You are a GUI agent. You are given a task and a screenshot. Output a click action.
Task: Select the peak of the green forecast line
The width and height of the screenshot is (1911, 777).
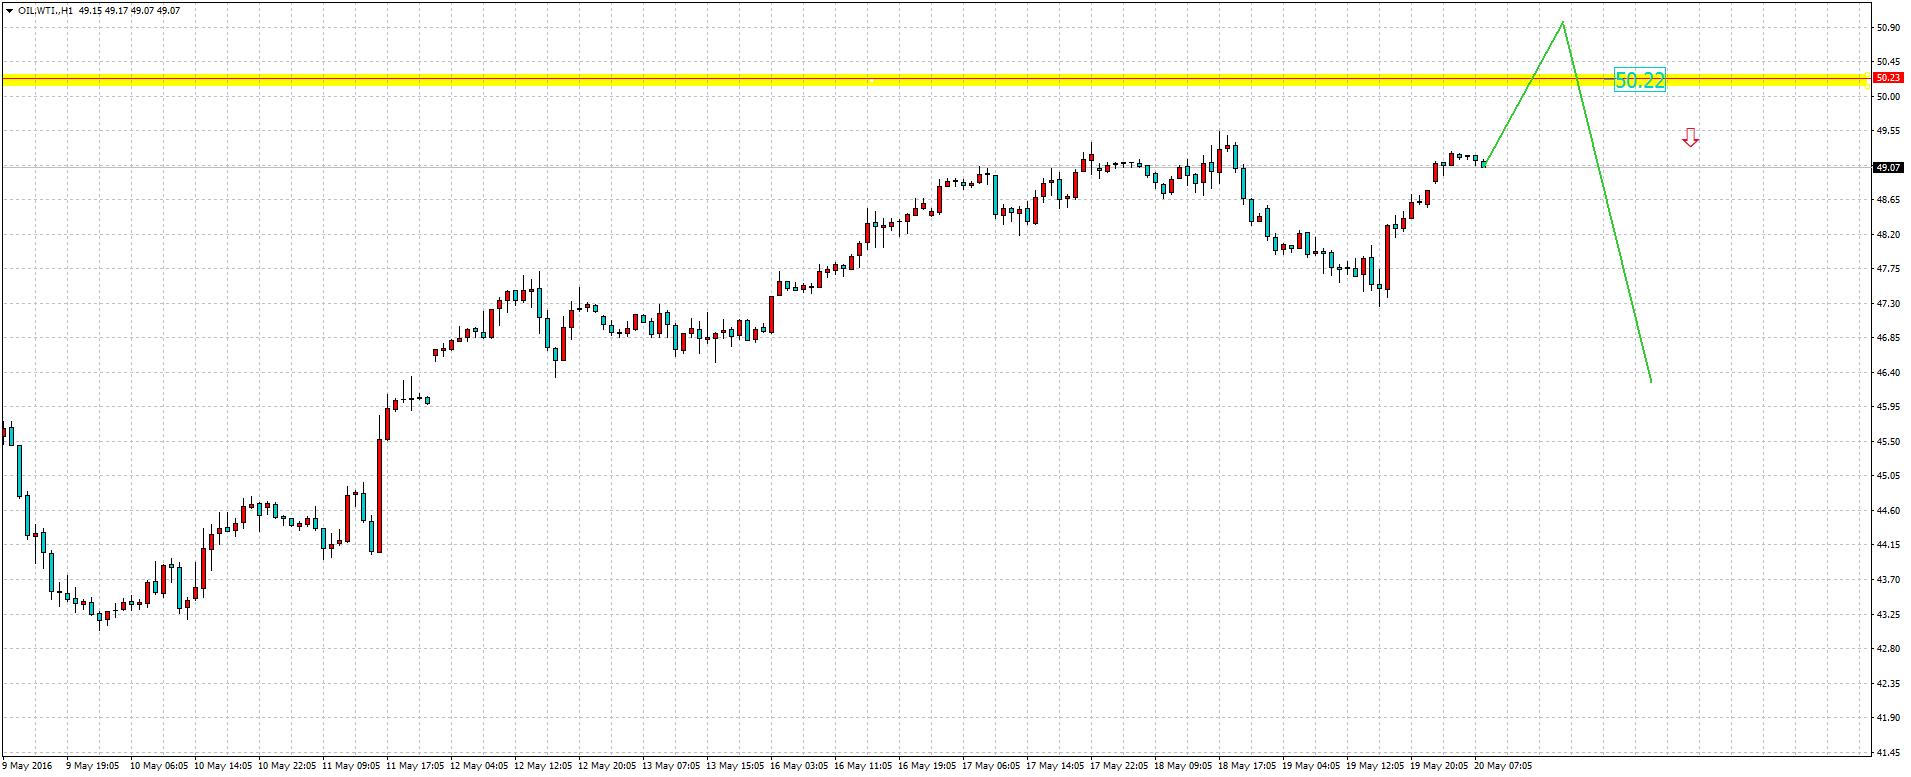point(1563,23)
